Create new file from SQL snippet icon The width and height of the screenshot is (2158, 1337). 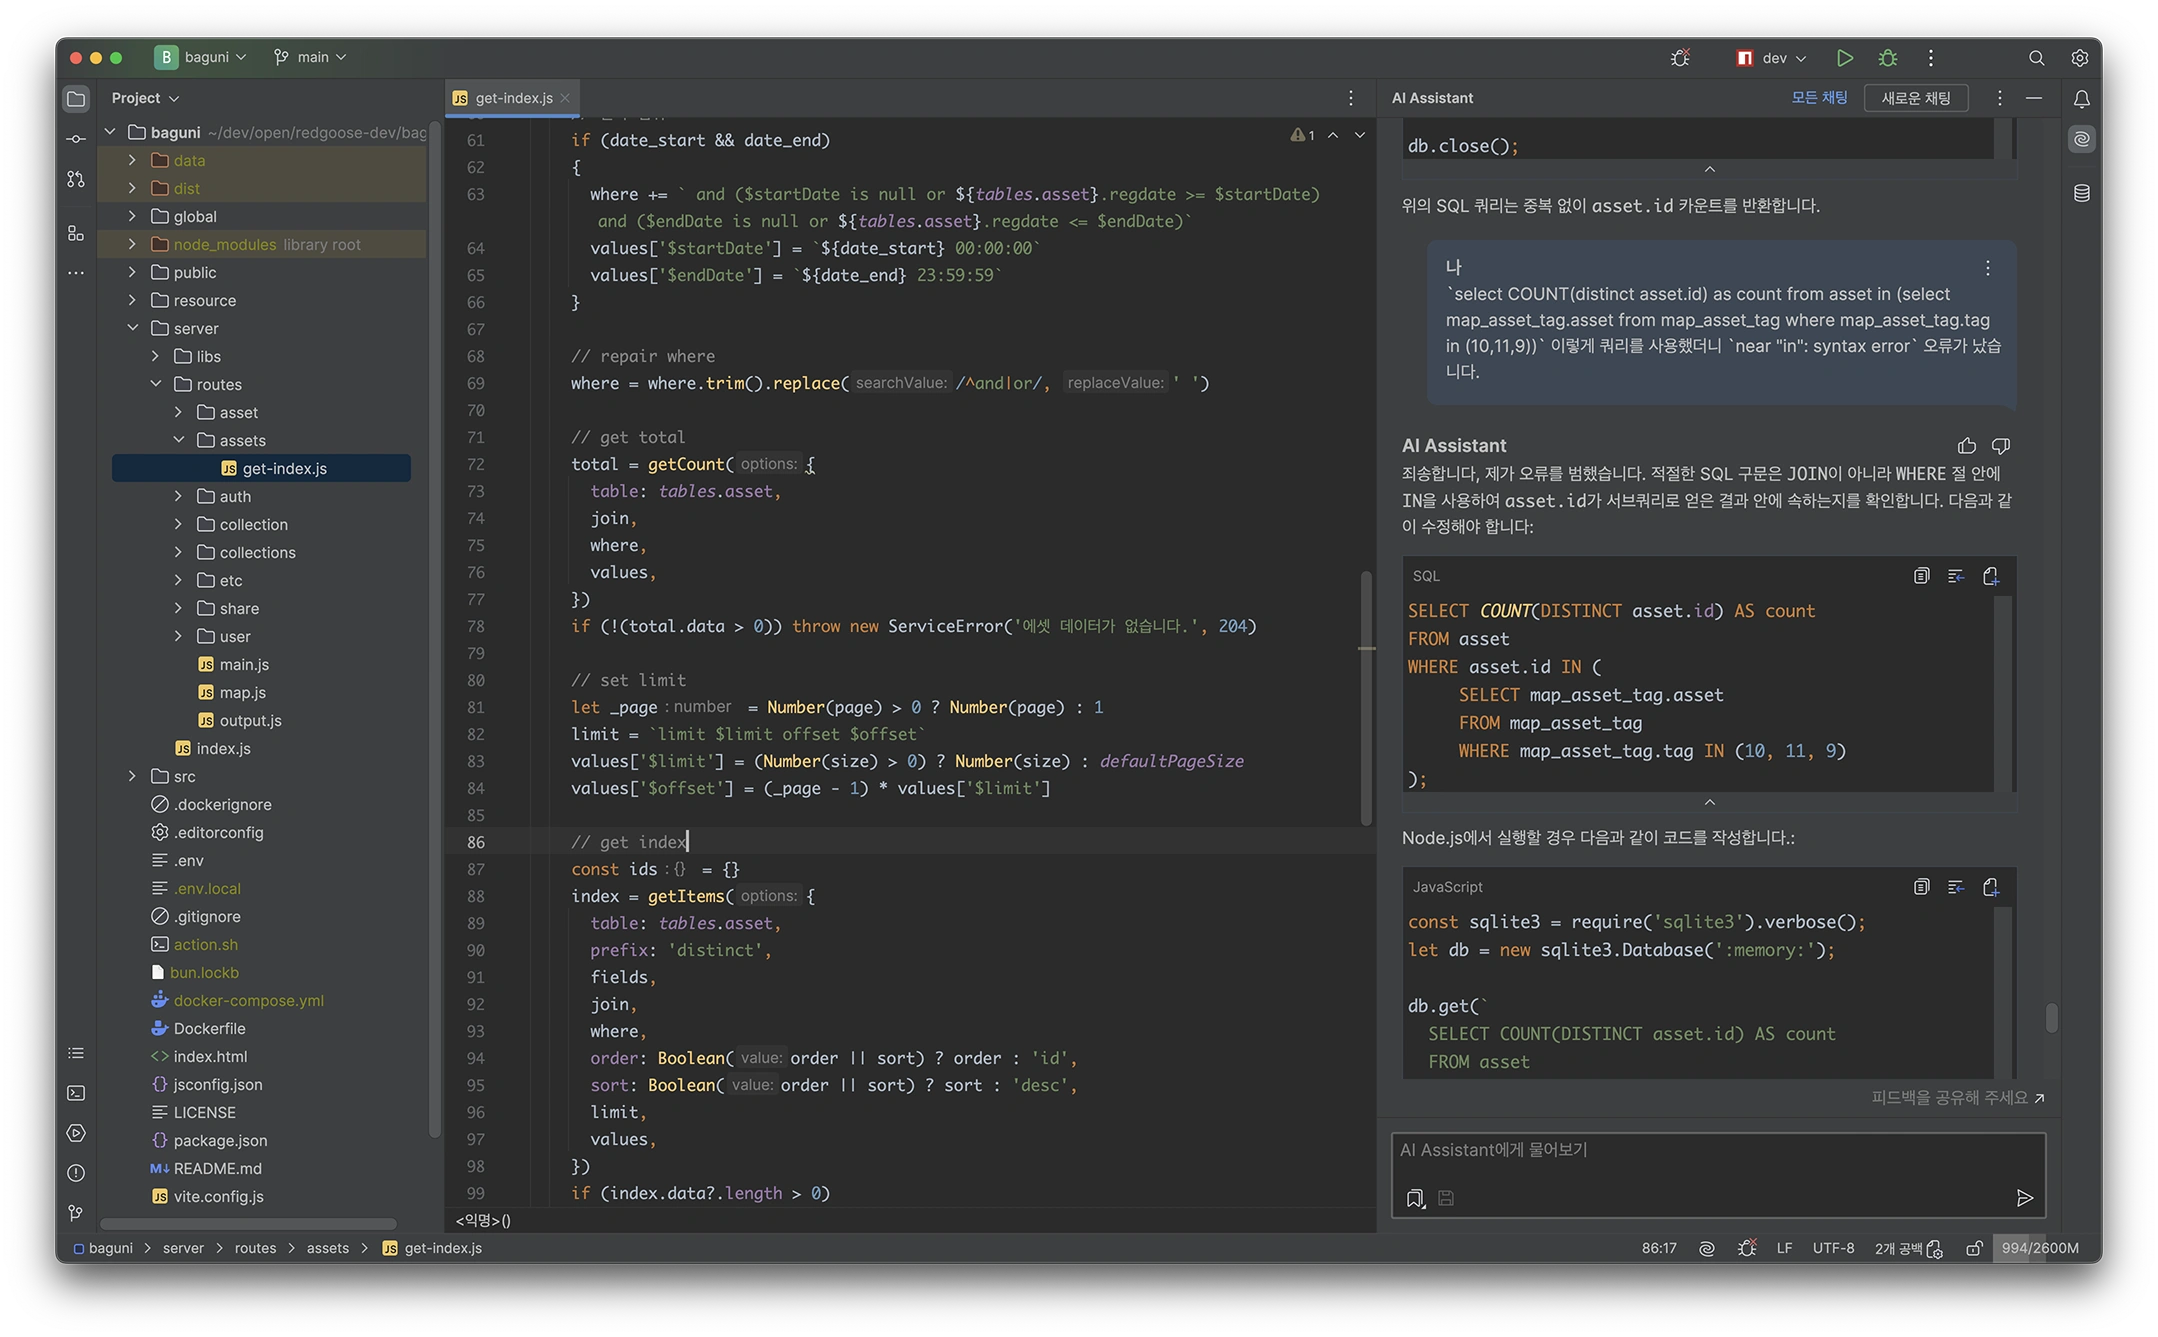pos(1991,576)
